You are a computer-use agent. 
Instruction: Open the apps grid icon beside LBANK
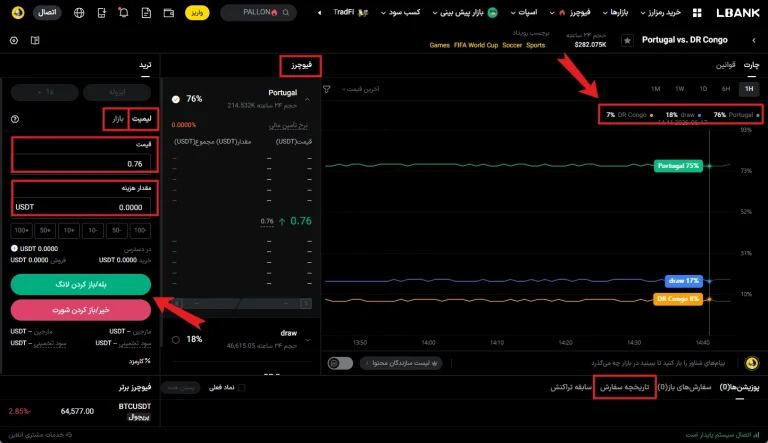click(697, 13)
